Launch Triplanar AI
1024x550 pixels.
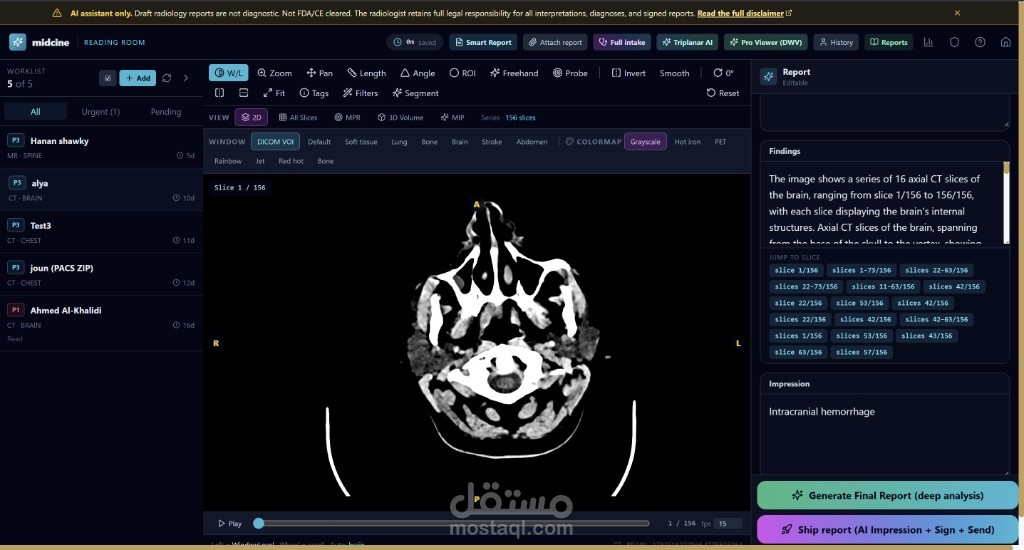pos(687,42)
